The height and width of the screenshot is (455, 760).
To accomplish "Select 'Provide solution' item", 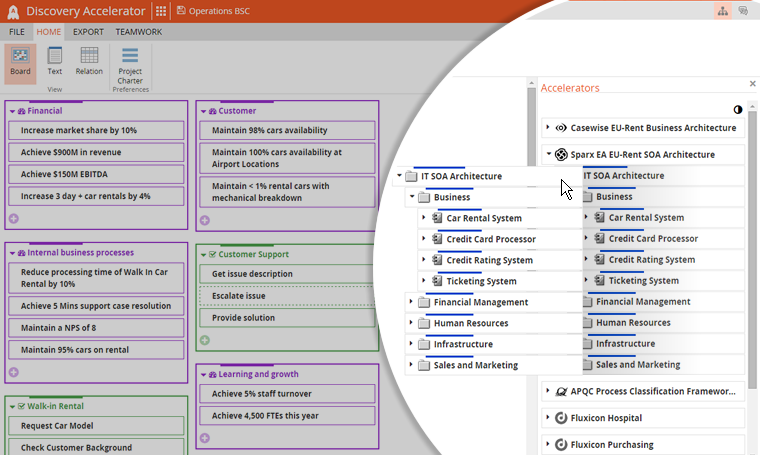I will [287, 318].
